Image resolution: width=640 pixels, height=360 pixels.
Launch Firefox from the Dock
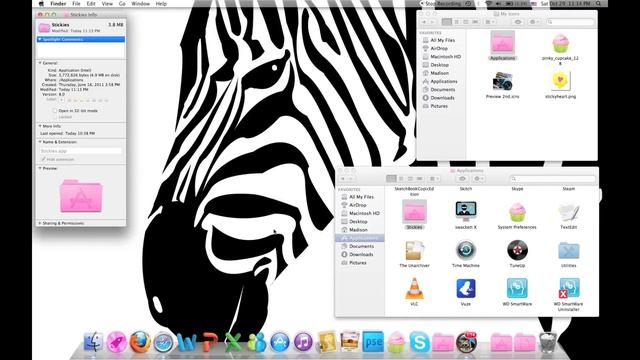tap(140, 342)
